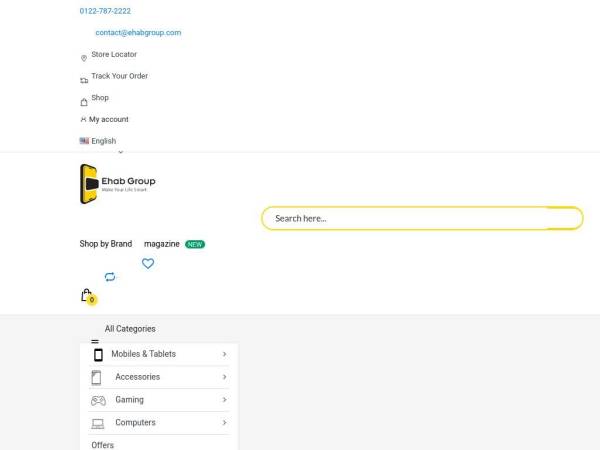Open the magazine menu item
Image resolution: width=600 pixels, height=450 pixels.
point(161,244)
